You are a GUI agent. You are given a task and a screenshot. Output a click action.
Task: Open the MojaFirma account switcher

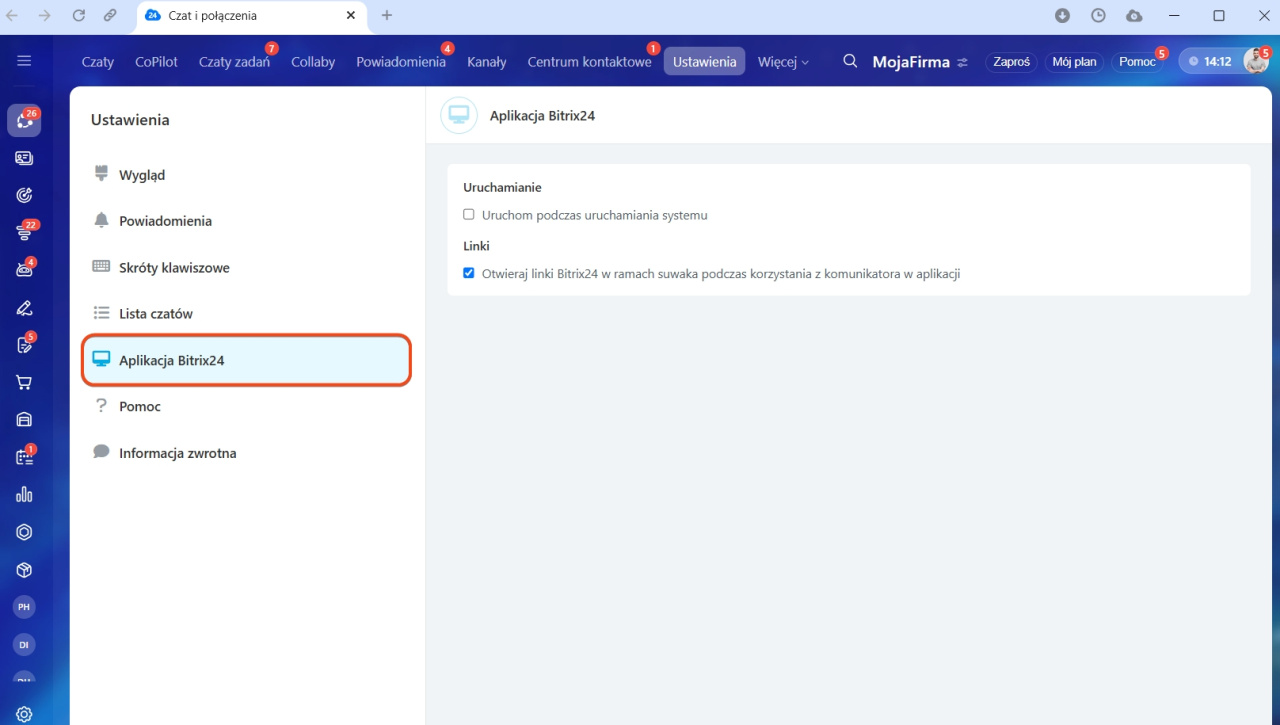919,61
